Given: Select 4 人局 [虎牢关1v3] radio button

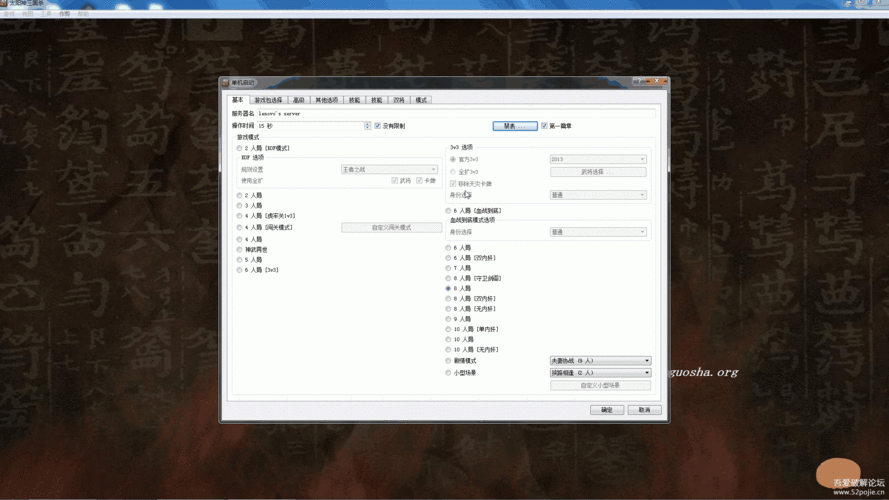Looking at the screenshot, I should click(x=239, y=216).
